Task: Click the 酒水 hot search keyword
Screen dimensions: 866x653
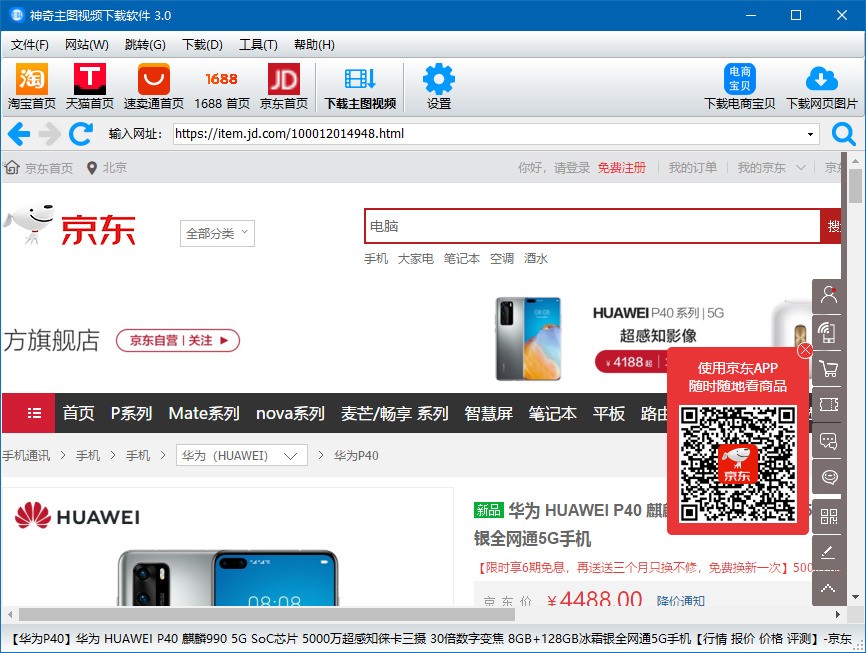Action: point(536,259)
